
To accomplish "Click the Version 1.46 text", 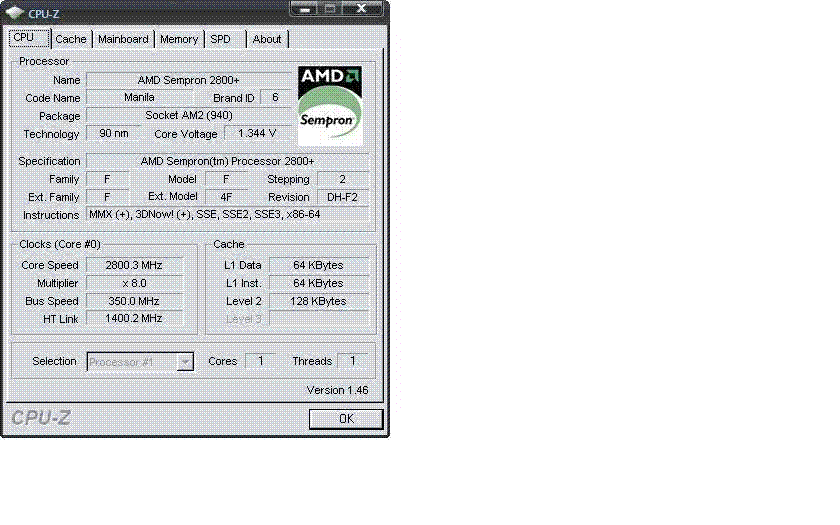I will coord(338,390).
